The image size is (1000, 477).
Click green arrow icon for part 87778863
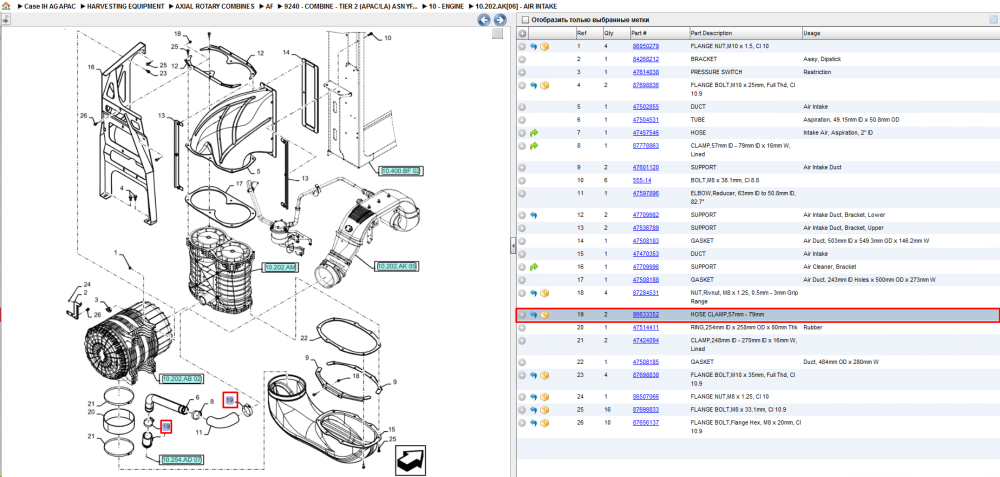(534, 146)
